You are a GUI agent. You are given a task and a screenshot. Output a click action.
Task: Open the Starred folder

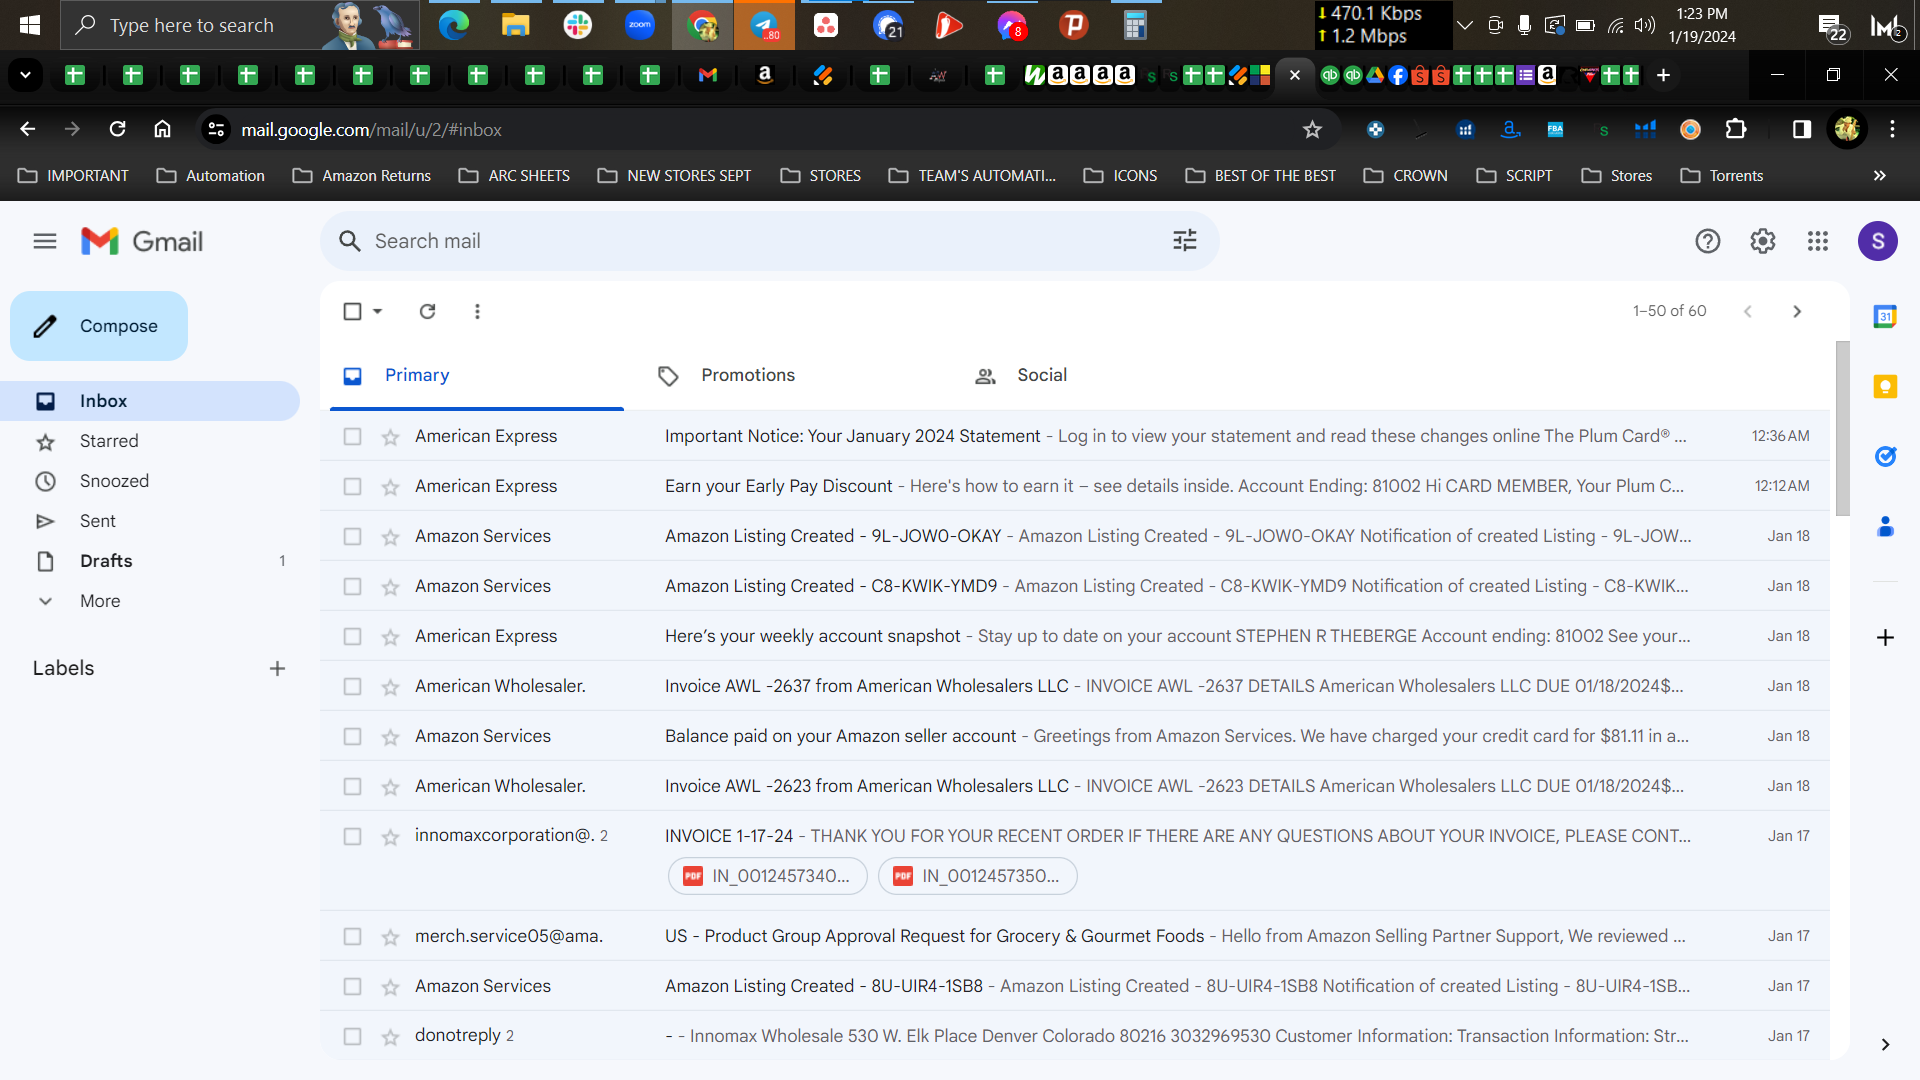point(109,441)
